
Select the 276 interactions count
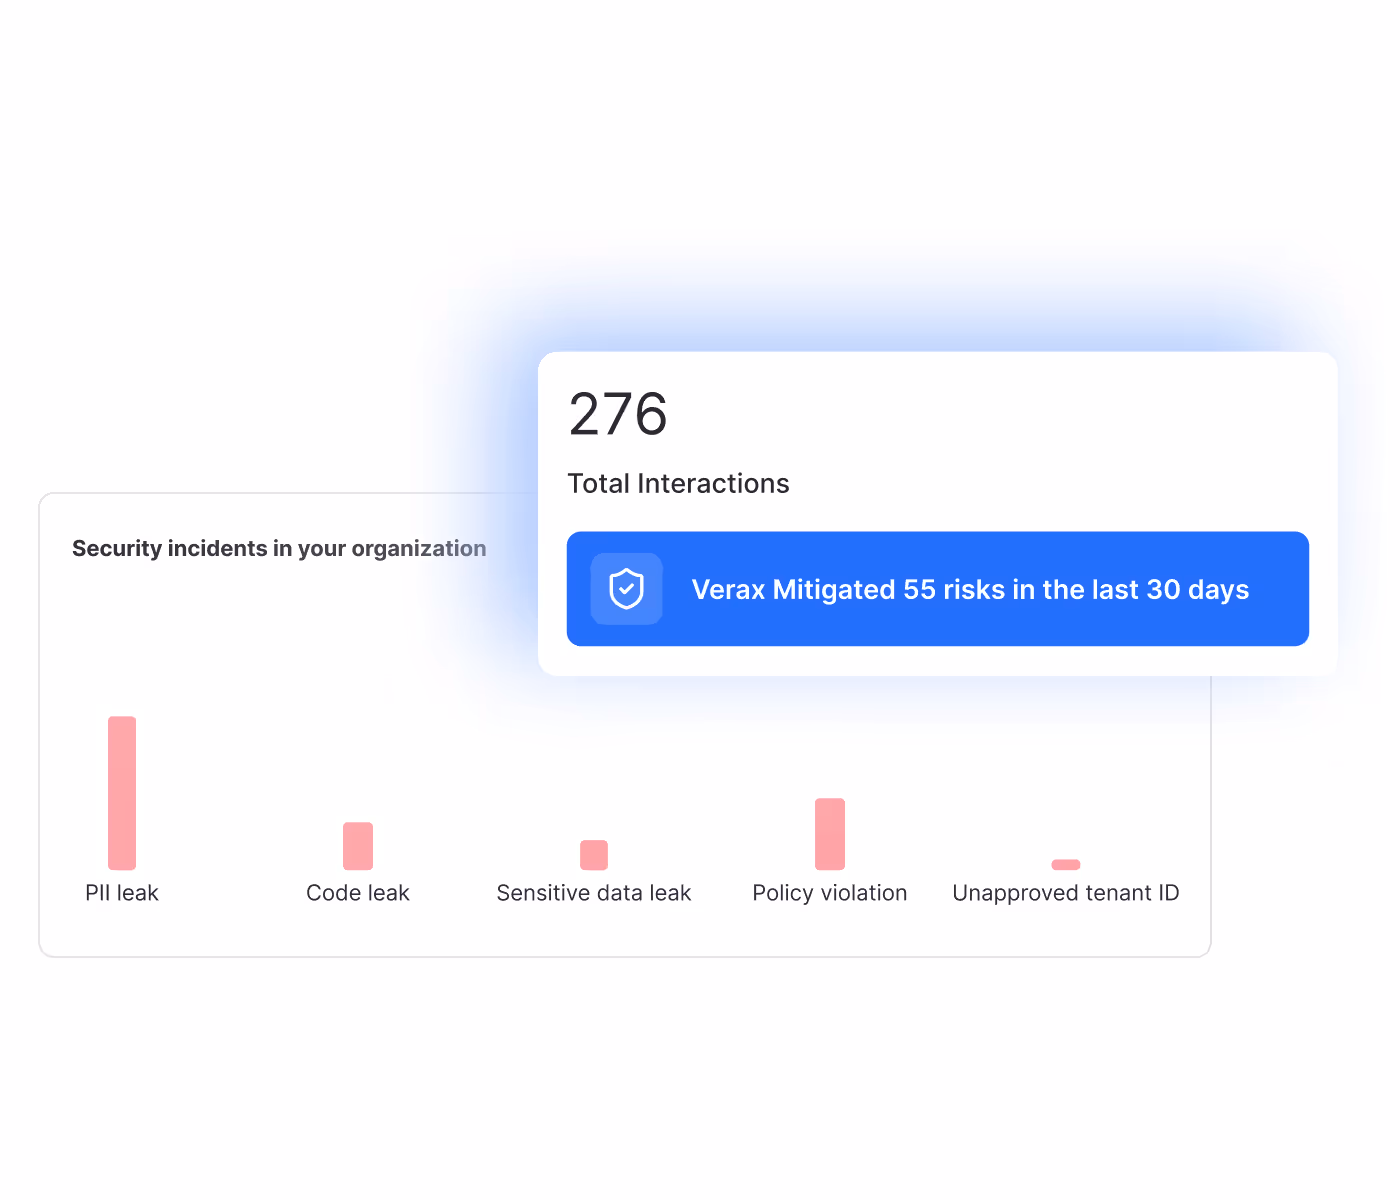coord(618,414)
